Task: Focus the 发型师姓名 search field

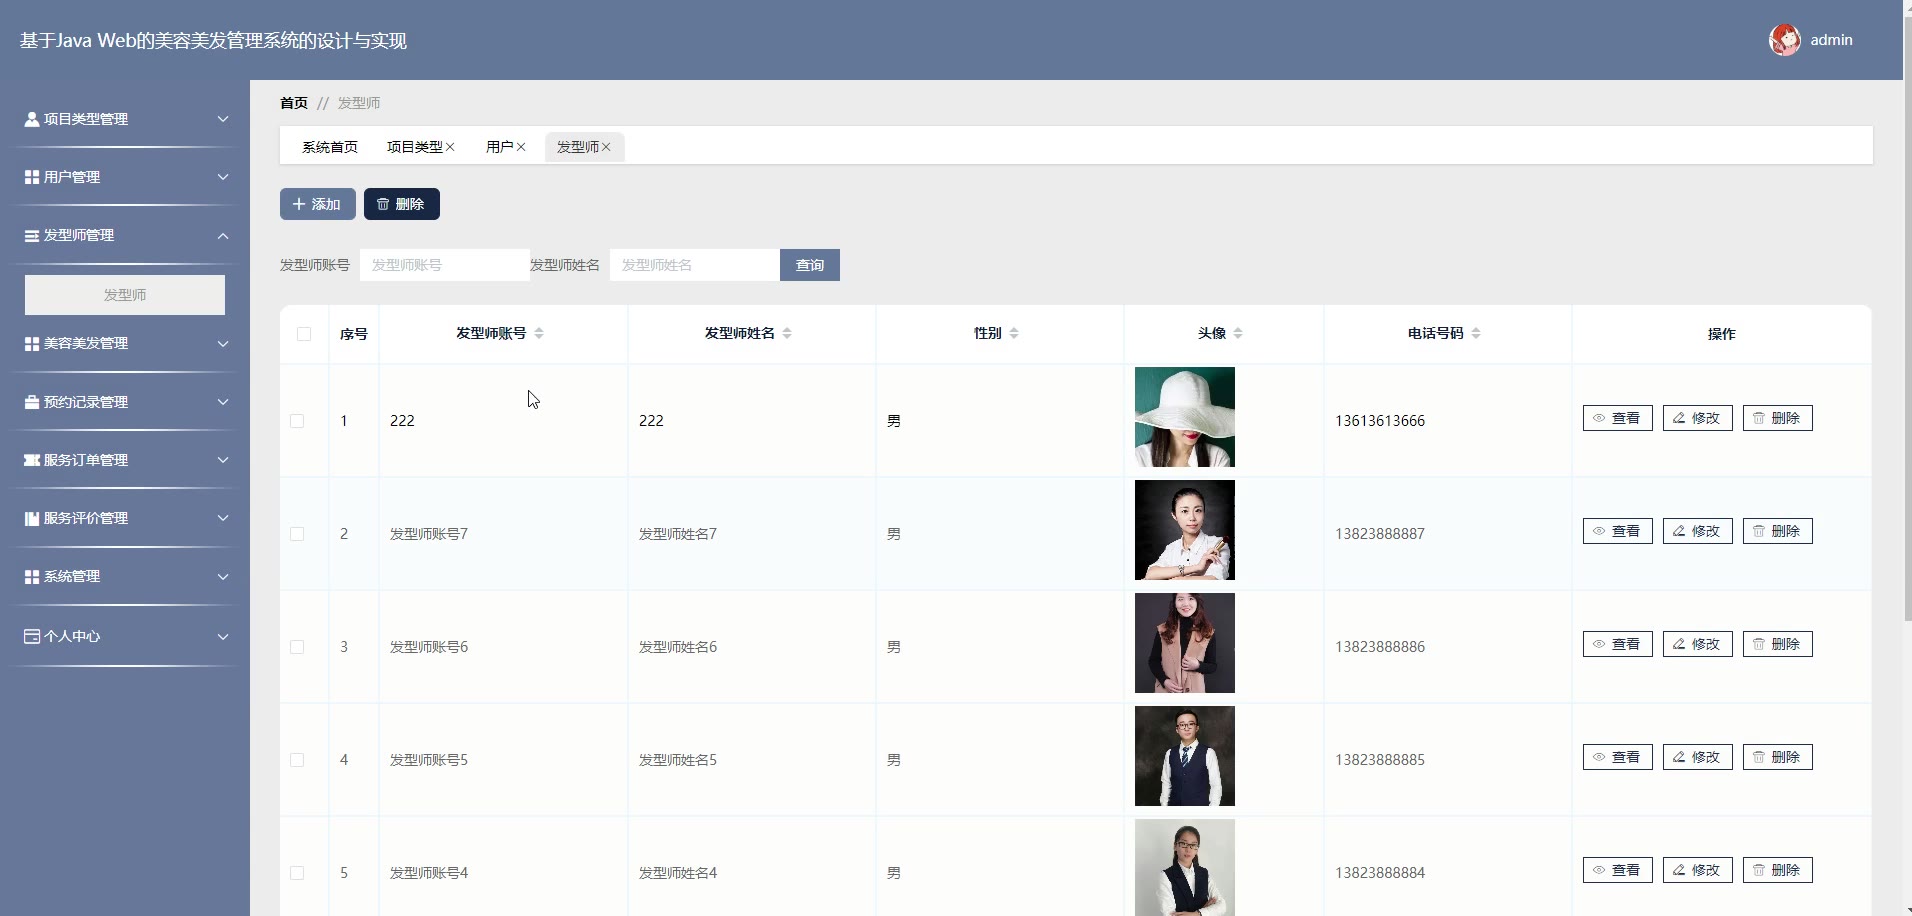Action: pos(695,265)
